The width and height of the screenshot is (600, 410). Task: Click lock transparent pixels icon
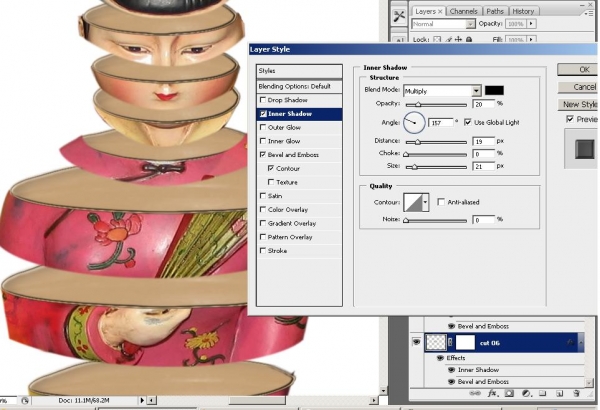(437, 39)
